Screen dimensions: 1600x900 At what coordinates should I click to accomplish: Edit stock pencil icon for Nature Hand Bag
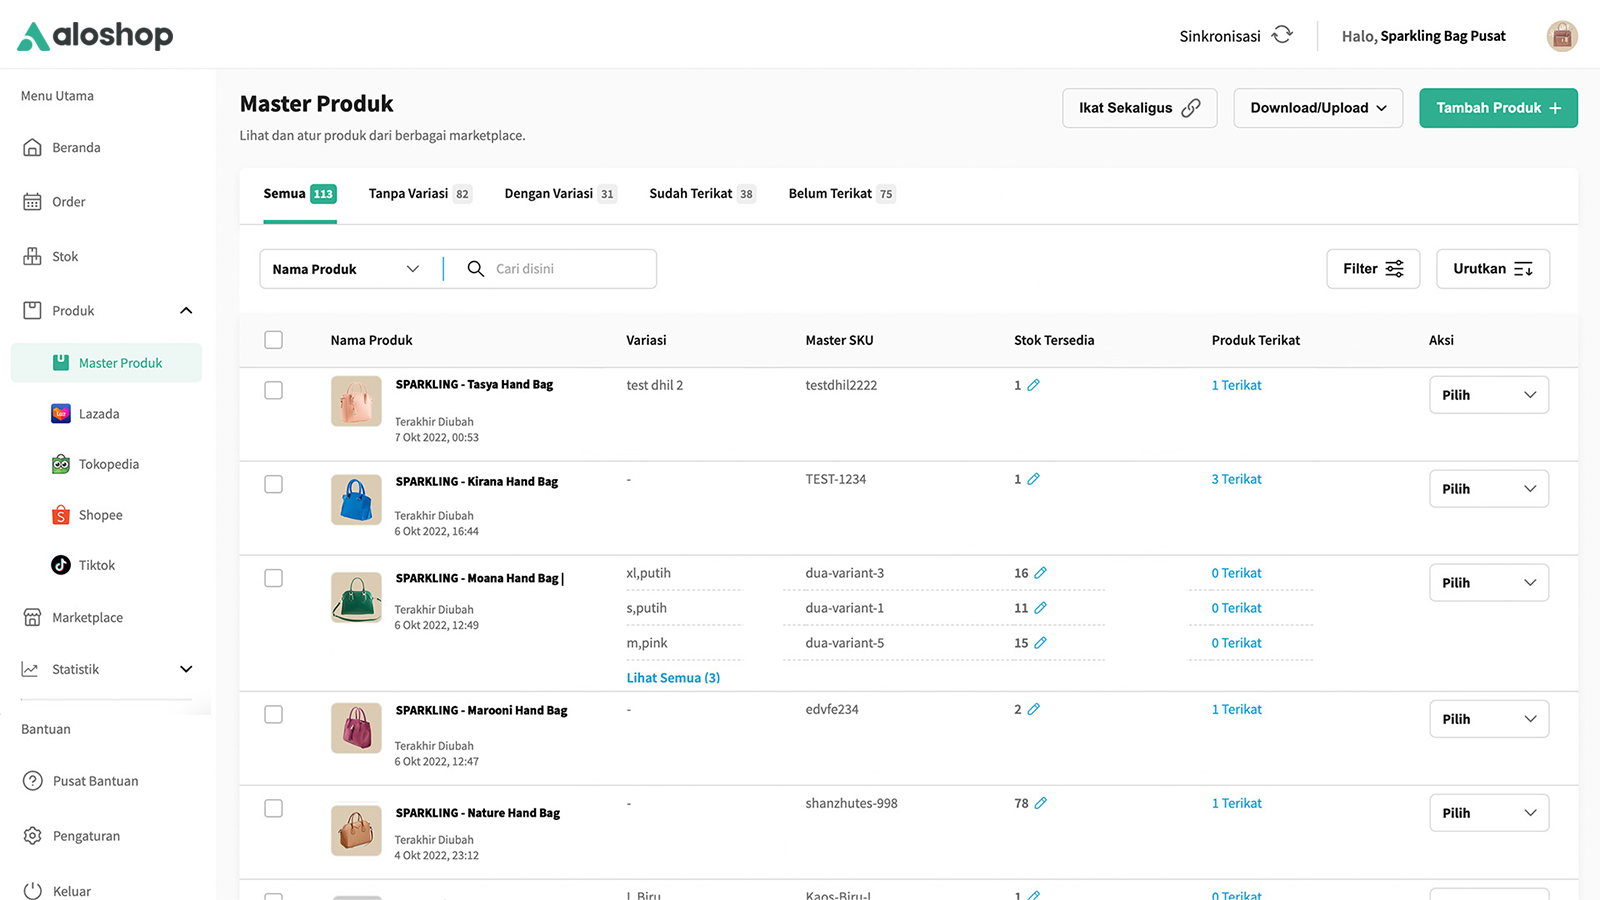[1040, 803]
